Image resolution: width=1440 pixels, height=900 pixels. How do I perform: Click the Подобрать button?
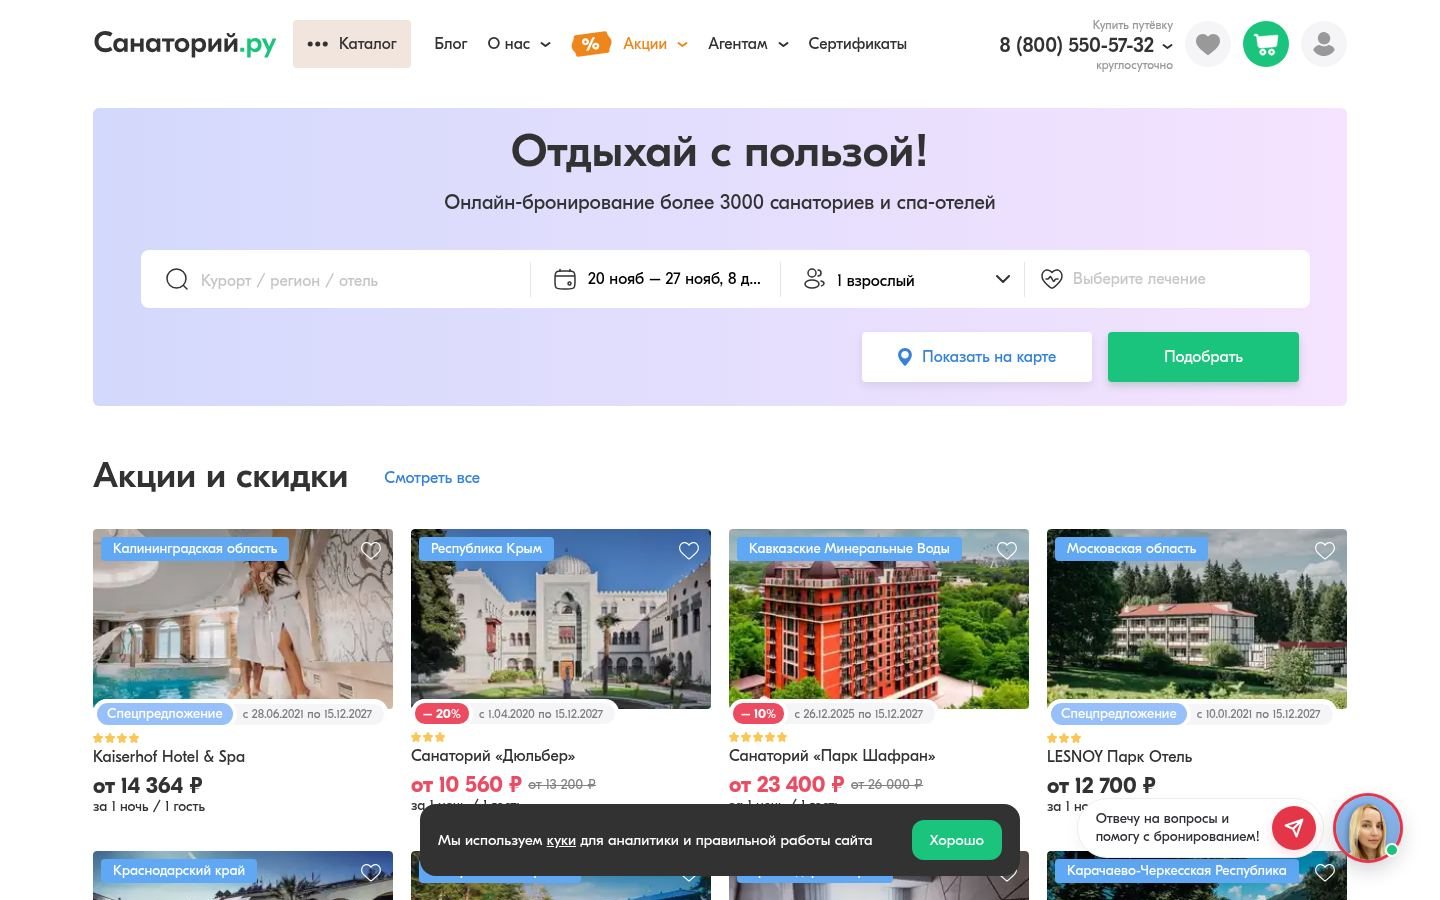[x=1203, y=357]
